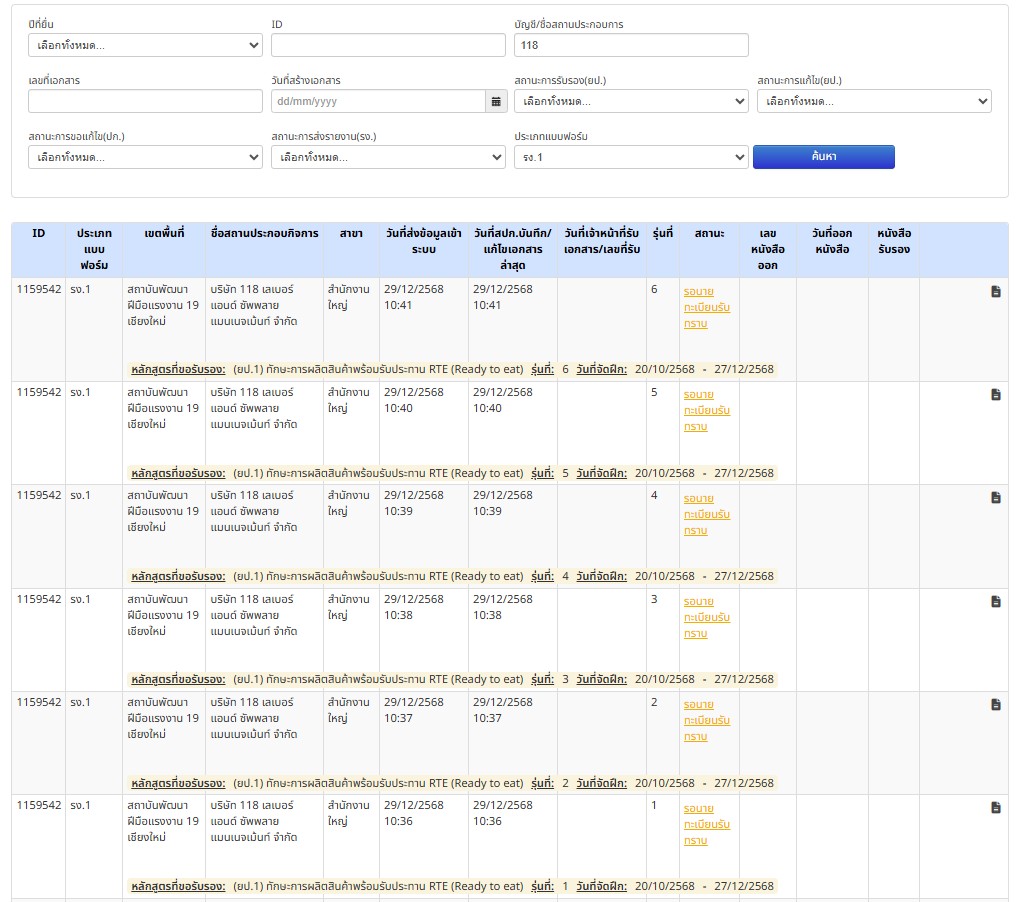
Task: Open the สถานะการส่งรายงาน(รง.) dropdown
Action: point(388,157)
